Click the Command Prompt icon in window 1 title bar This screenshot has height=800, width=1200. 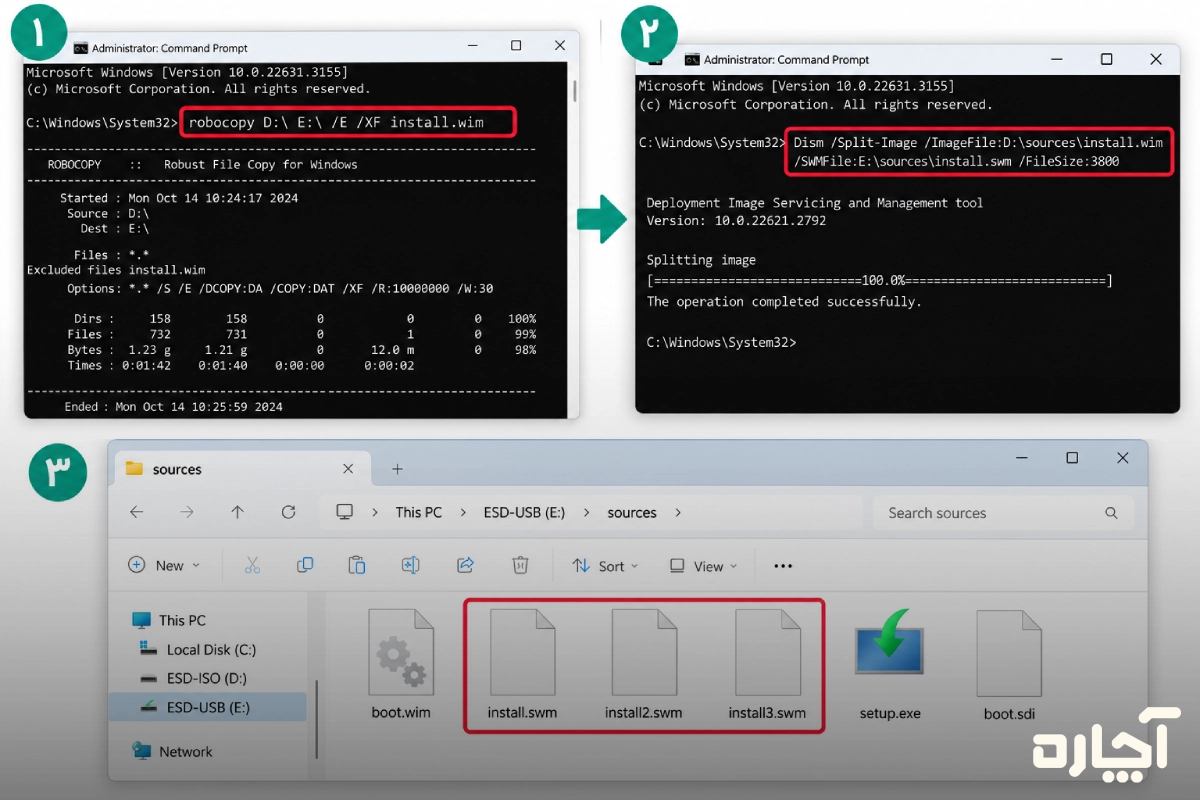[x=80, y=47]
